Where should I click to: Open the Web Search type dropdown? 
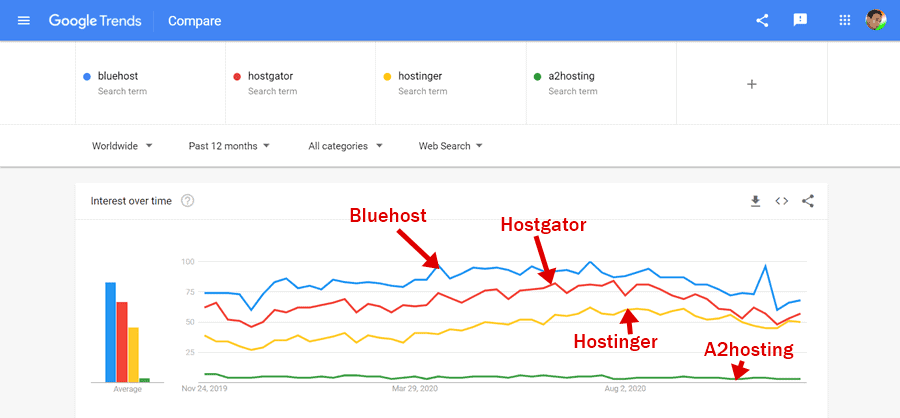[x=450, y=146]
